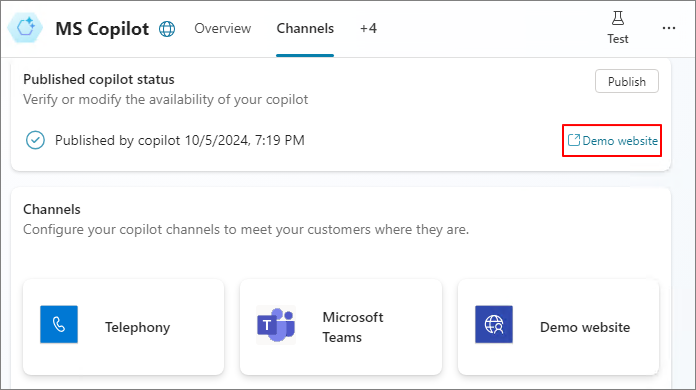Select the Channels tab

[305, 28]
